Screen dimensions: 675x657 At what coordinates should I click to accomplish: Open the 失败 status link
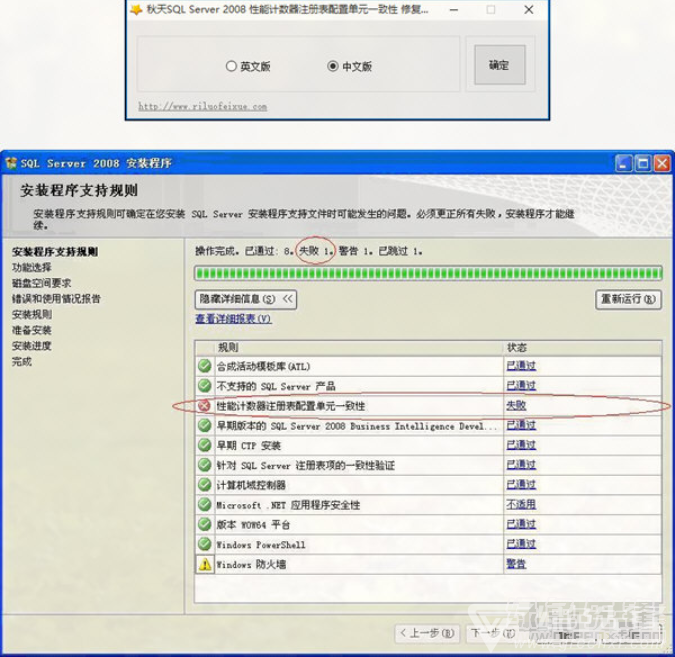point(516,406)
